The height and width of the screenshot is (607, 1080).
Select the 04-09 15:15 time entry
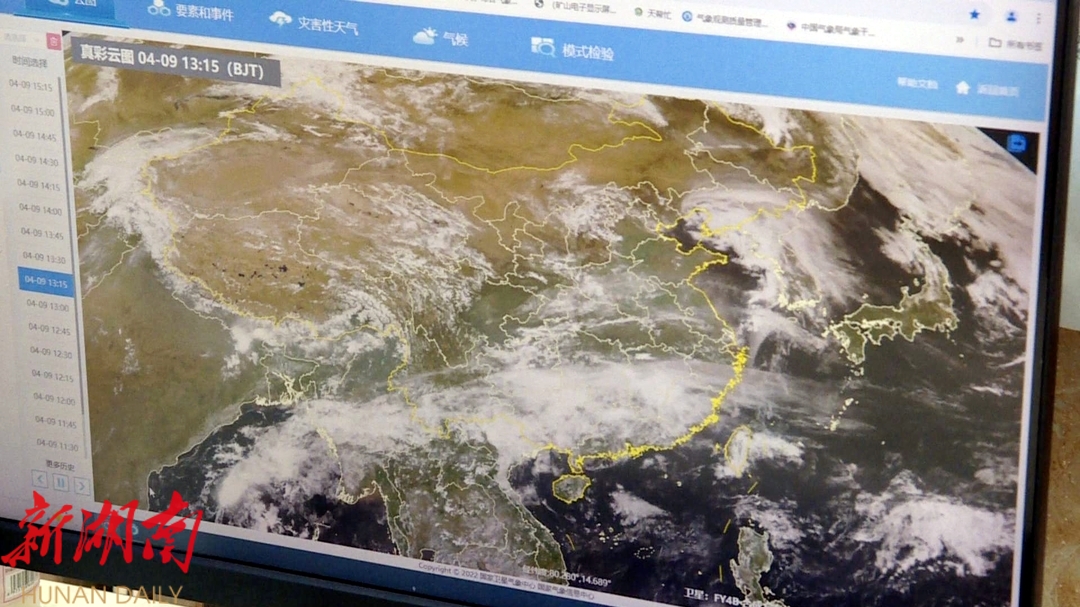pyautogui.click(x=31, y=86)
